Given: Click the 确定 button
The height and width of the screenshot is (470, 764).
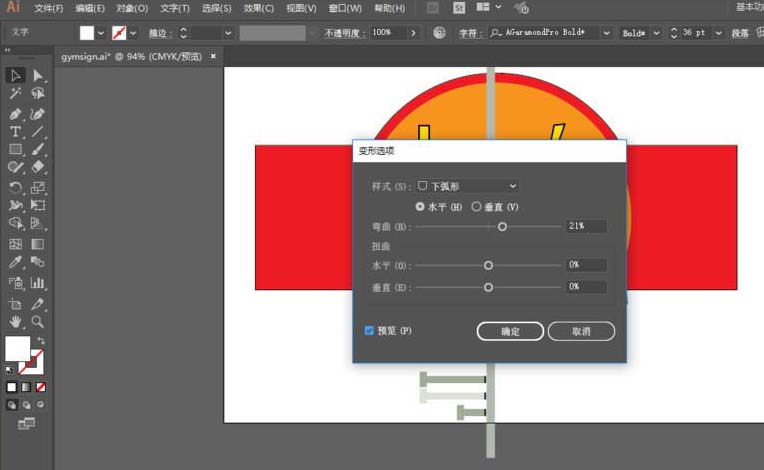Looking at the screenshot, I should click(x=510, y=331).
